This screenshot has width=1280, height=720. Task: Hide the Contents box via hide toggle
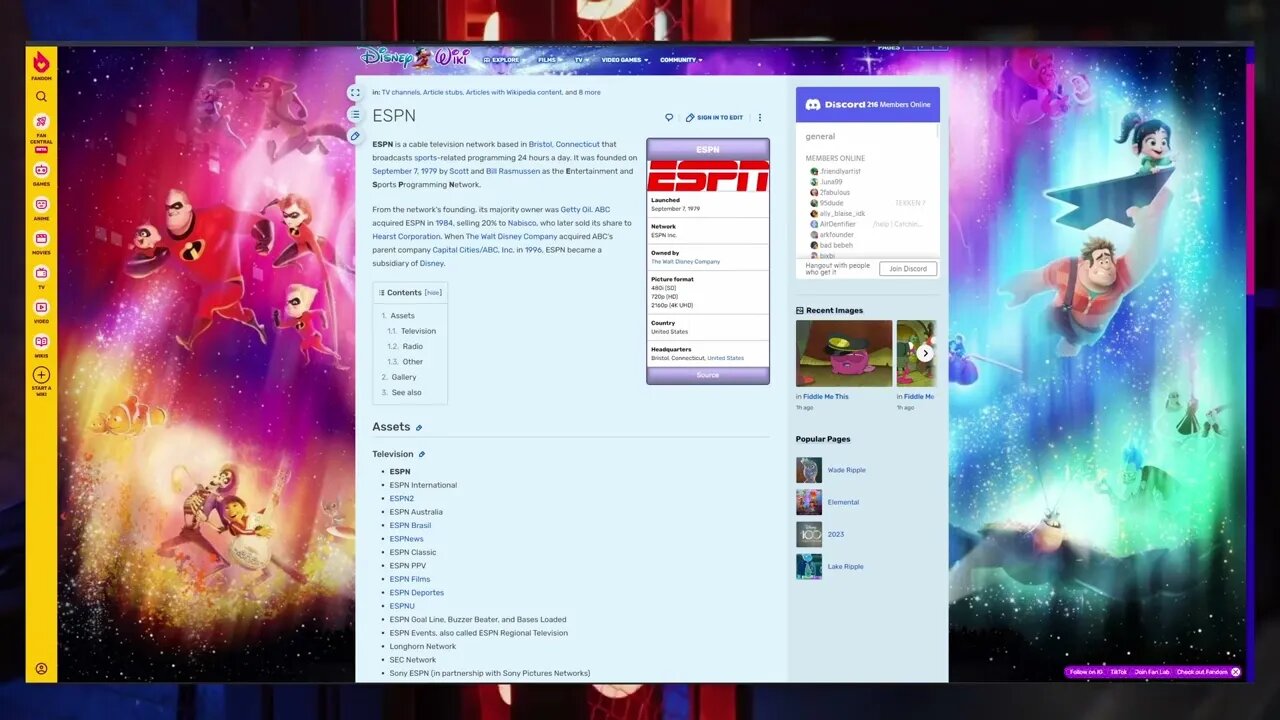(433, 293)
